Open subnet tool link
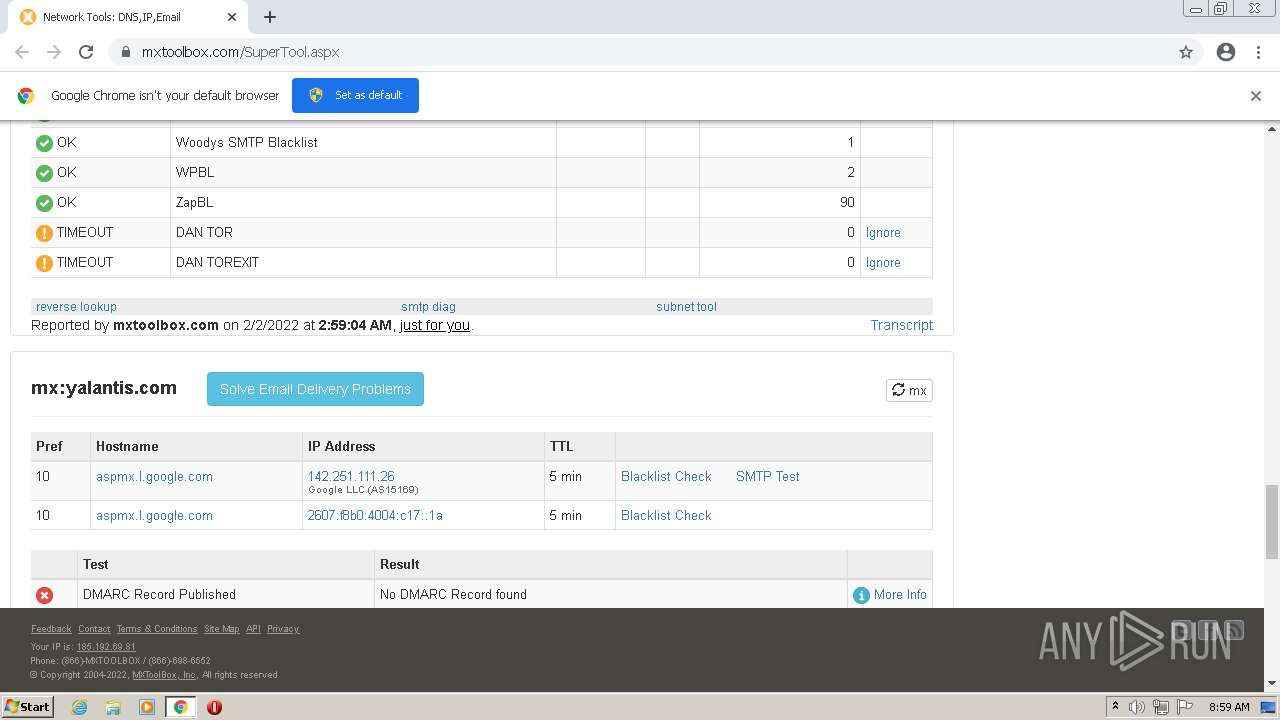Screen dimensions: 1280x720 pyautogui.click(x=686, y=307)
